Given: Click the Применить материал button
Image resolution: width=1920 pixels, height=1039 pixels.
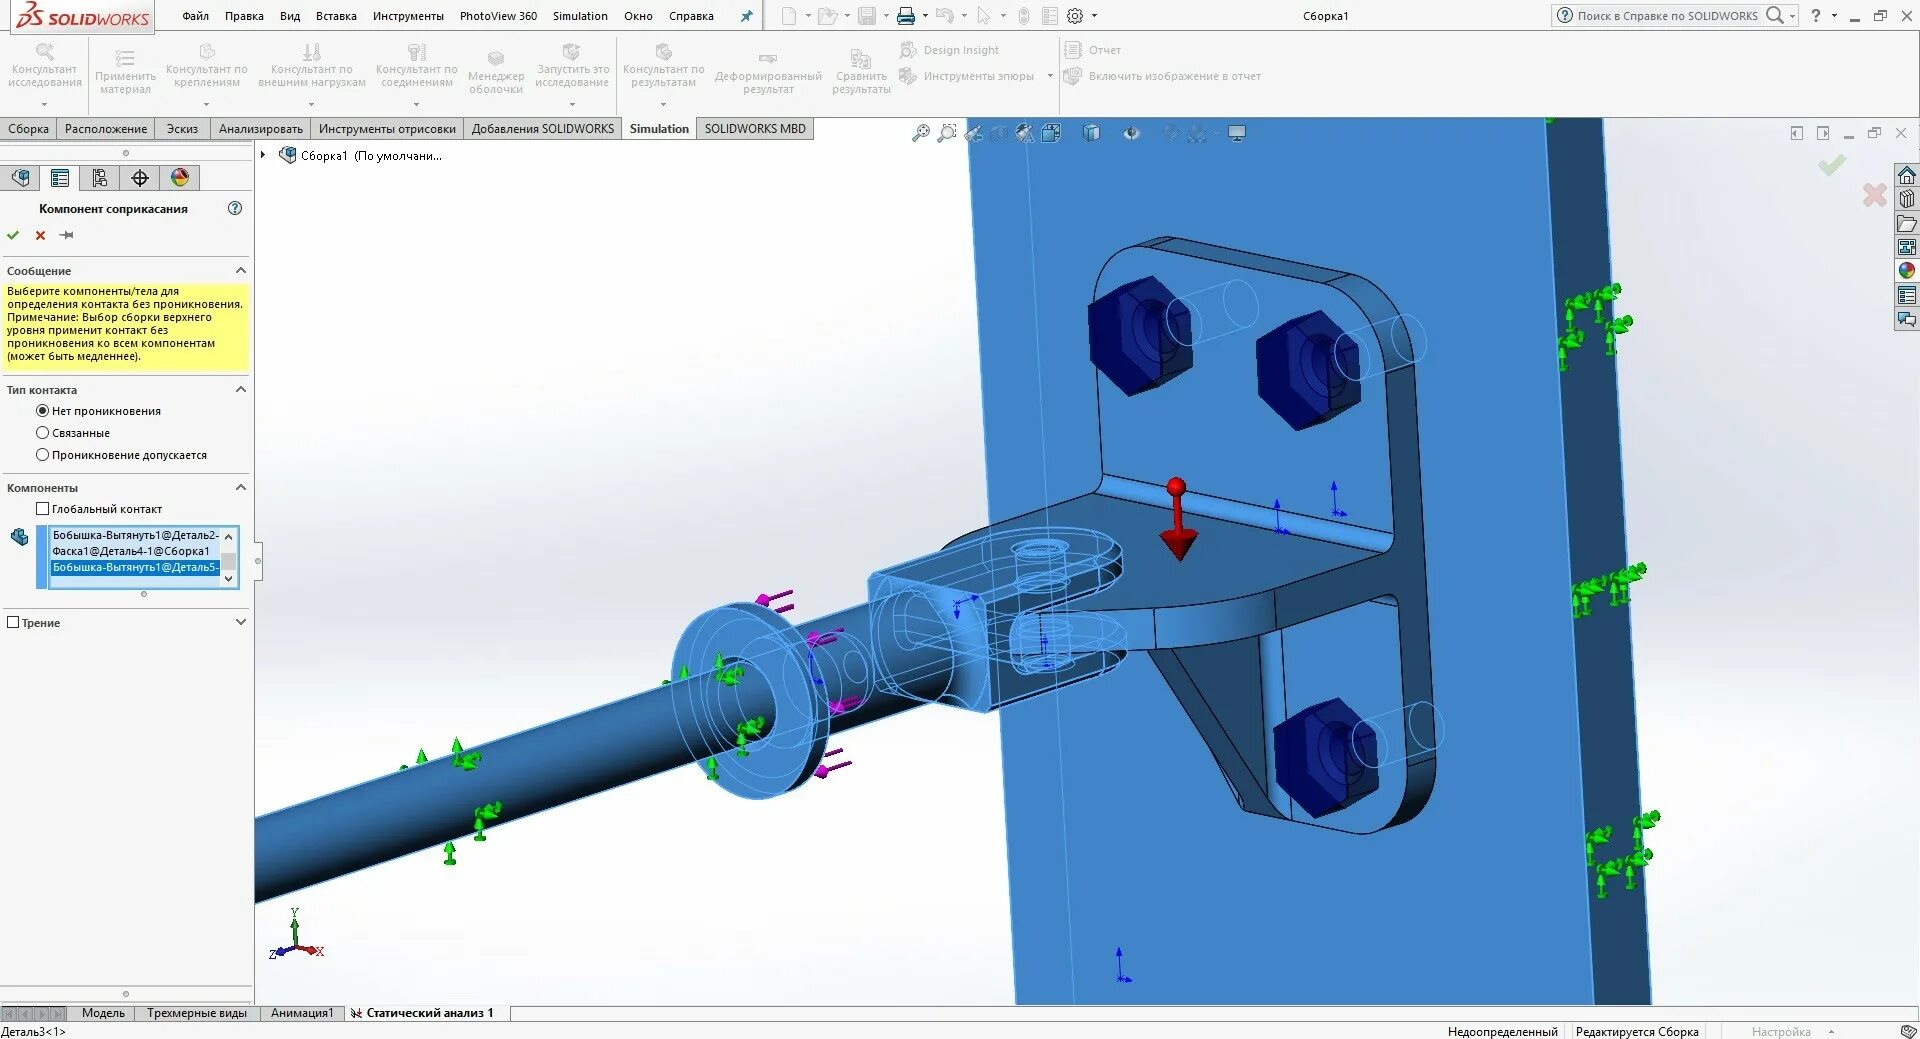Looking at the screenshot, I should pos(125,70).
